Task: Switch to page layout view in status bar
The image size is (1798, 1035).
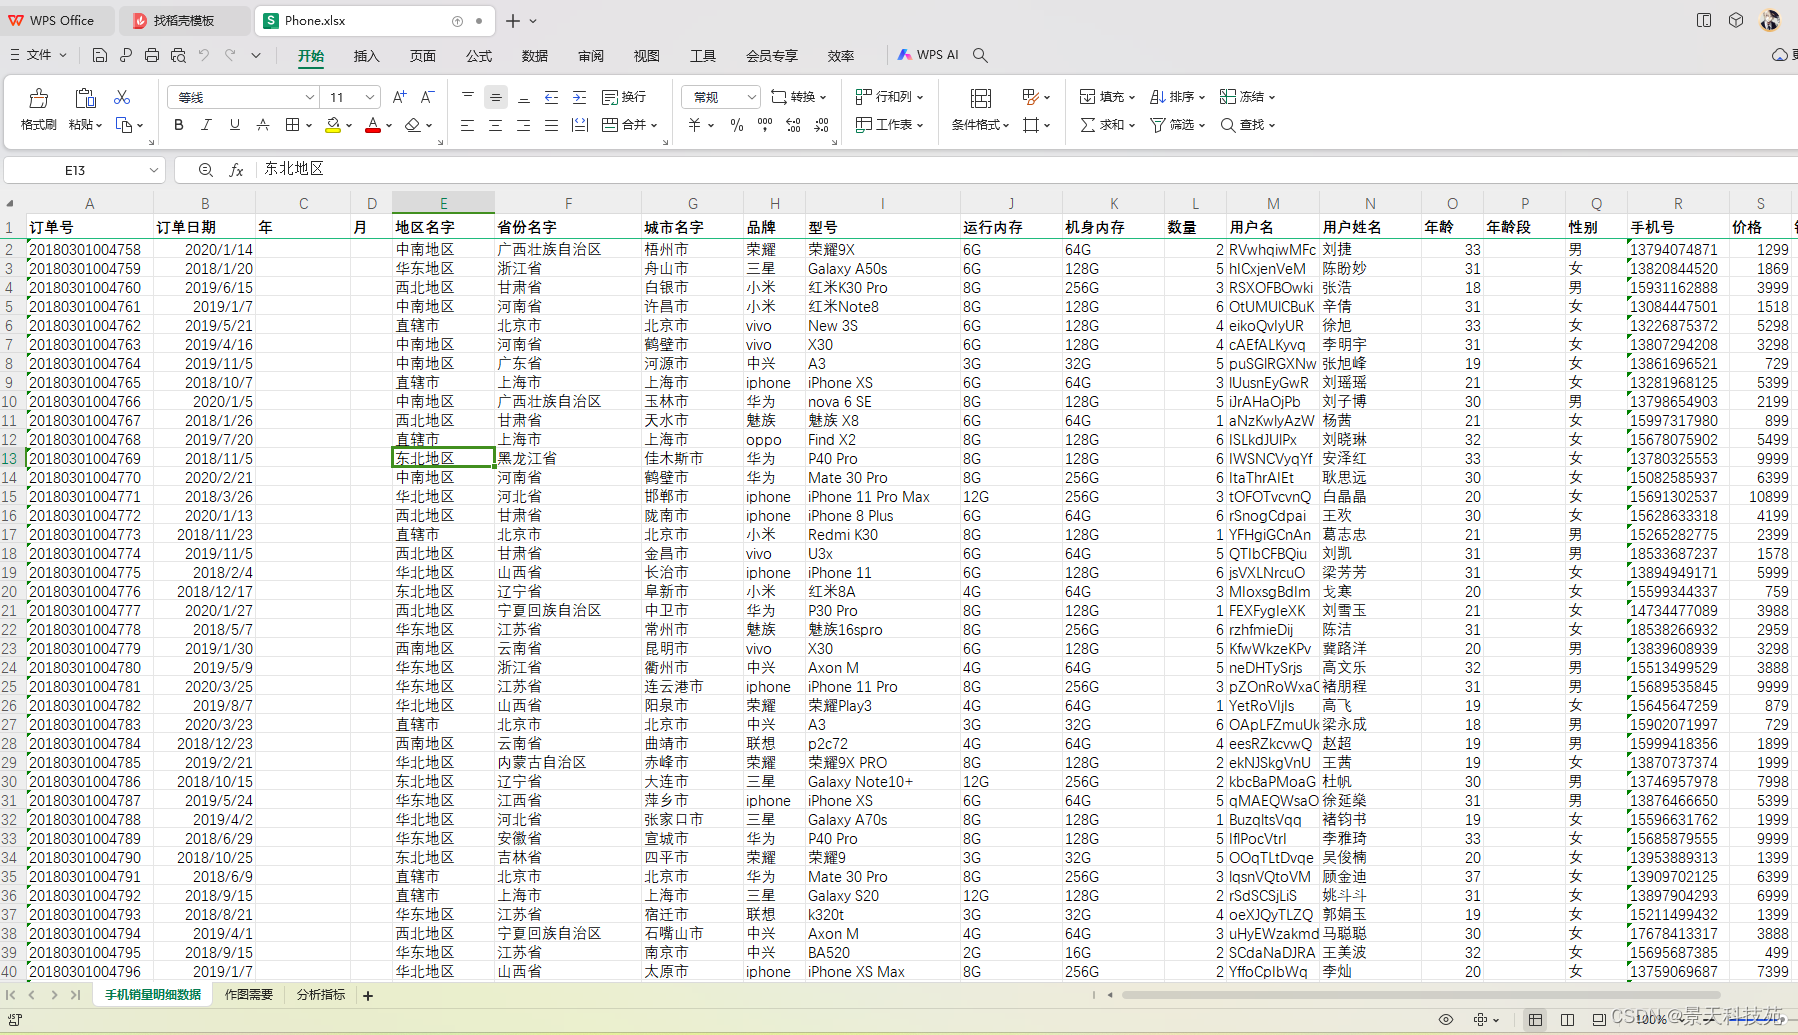Action: pyautogui.click(x=1567, y=1019)
